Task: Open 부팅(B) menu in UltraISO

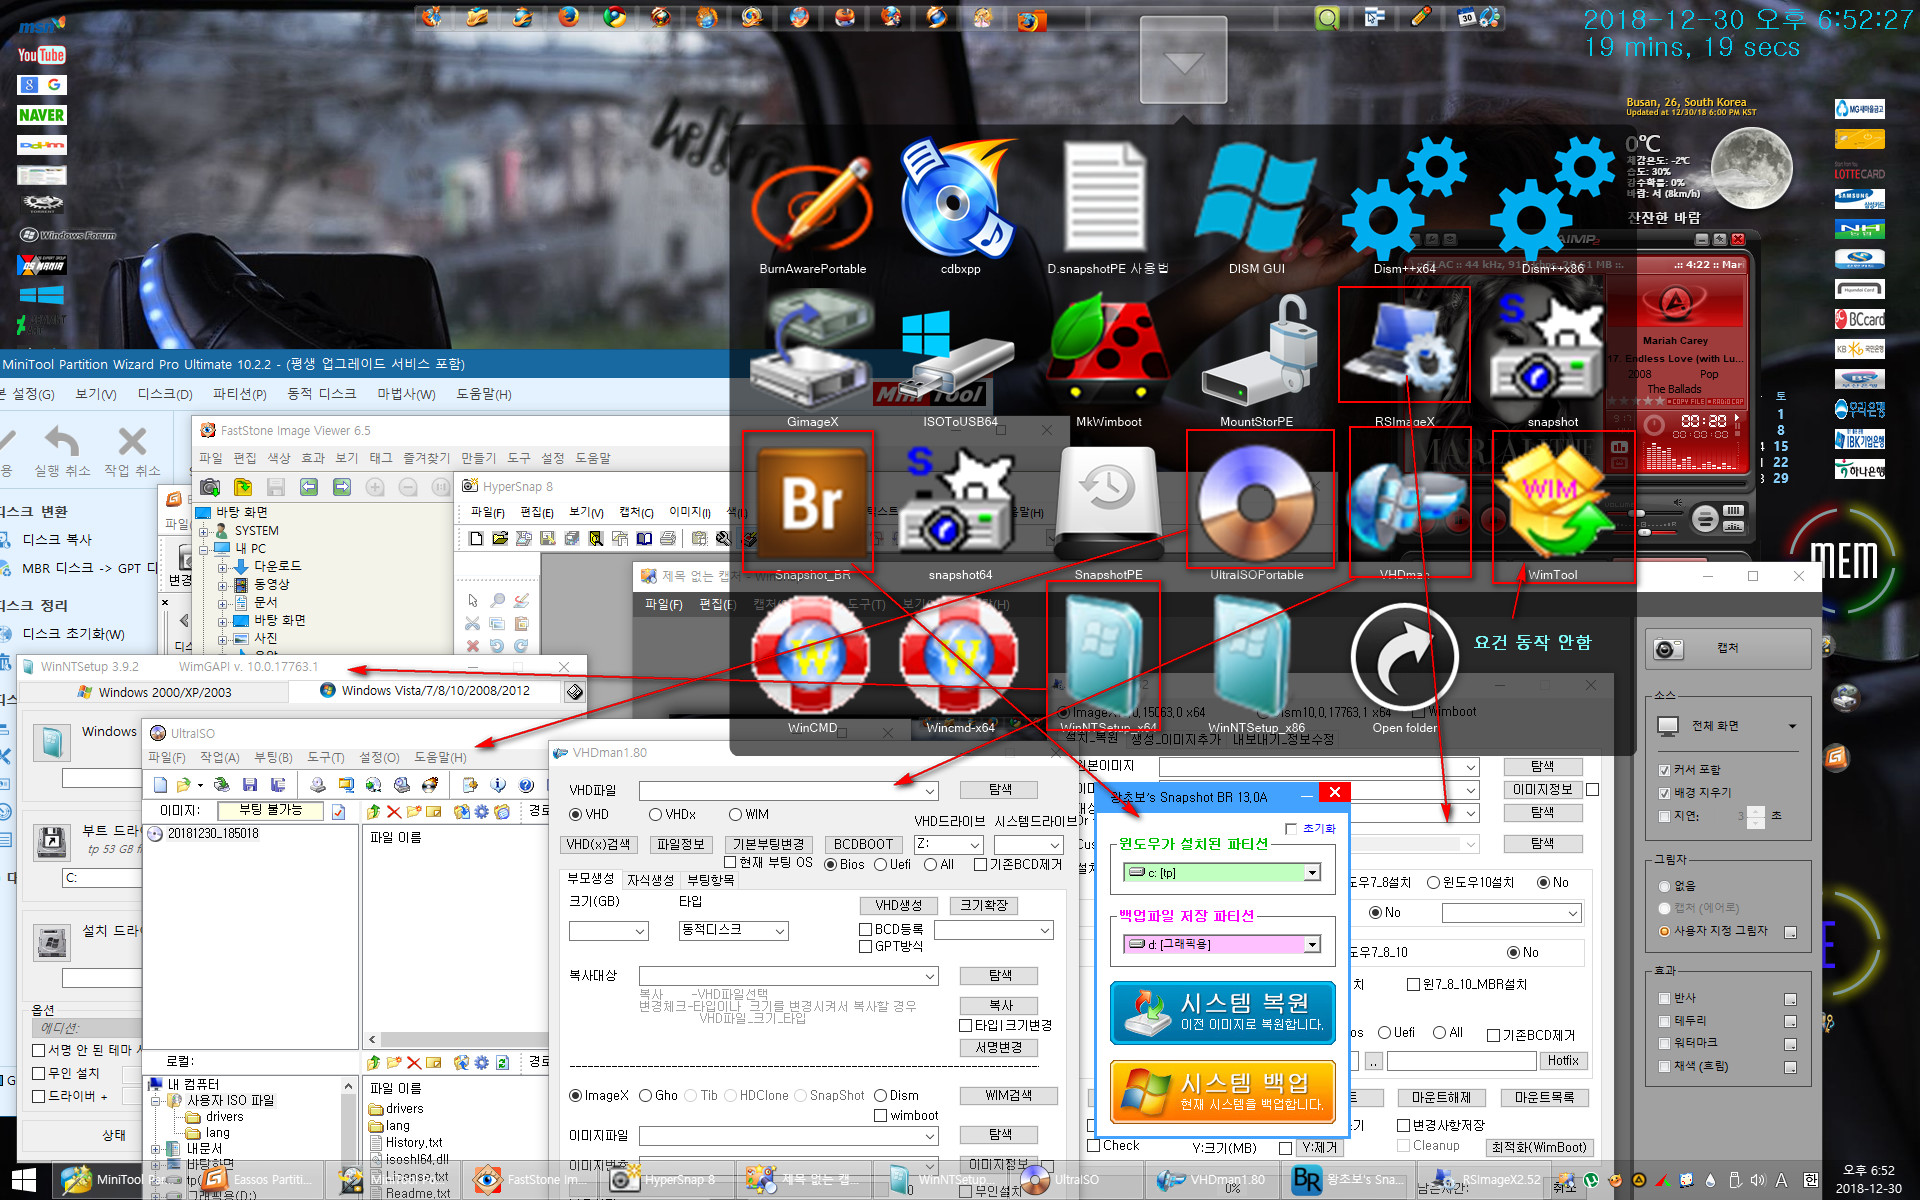Action: click(273, 757)
